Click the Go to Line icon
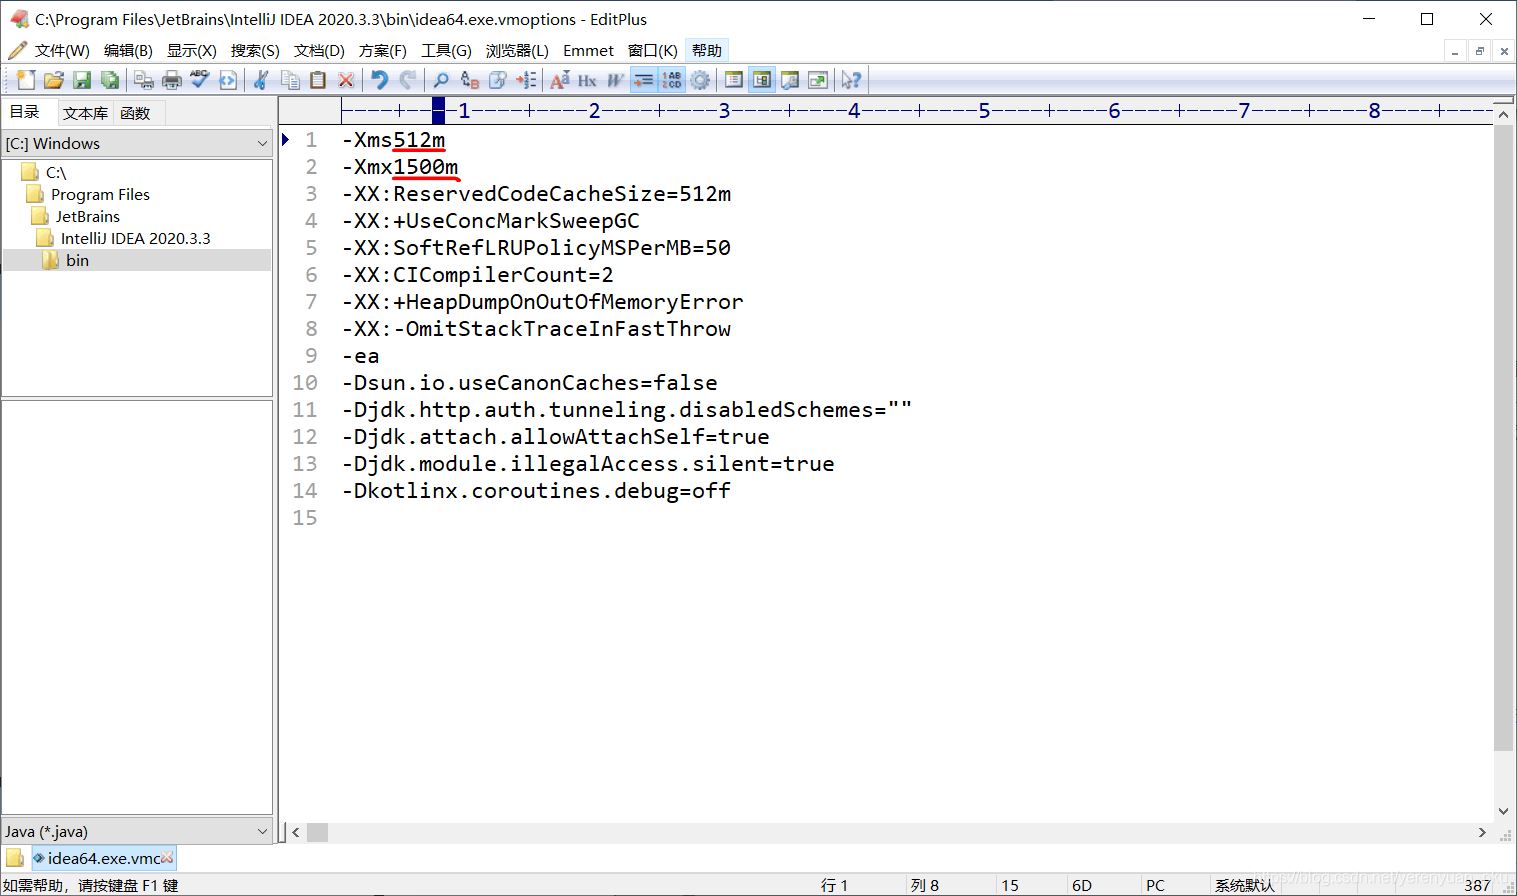The image size is (1517, 896). click(x=526, y=80)
